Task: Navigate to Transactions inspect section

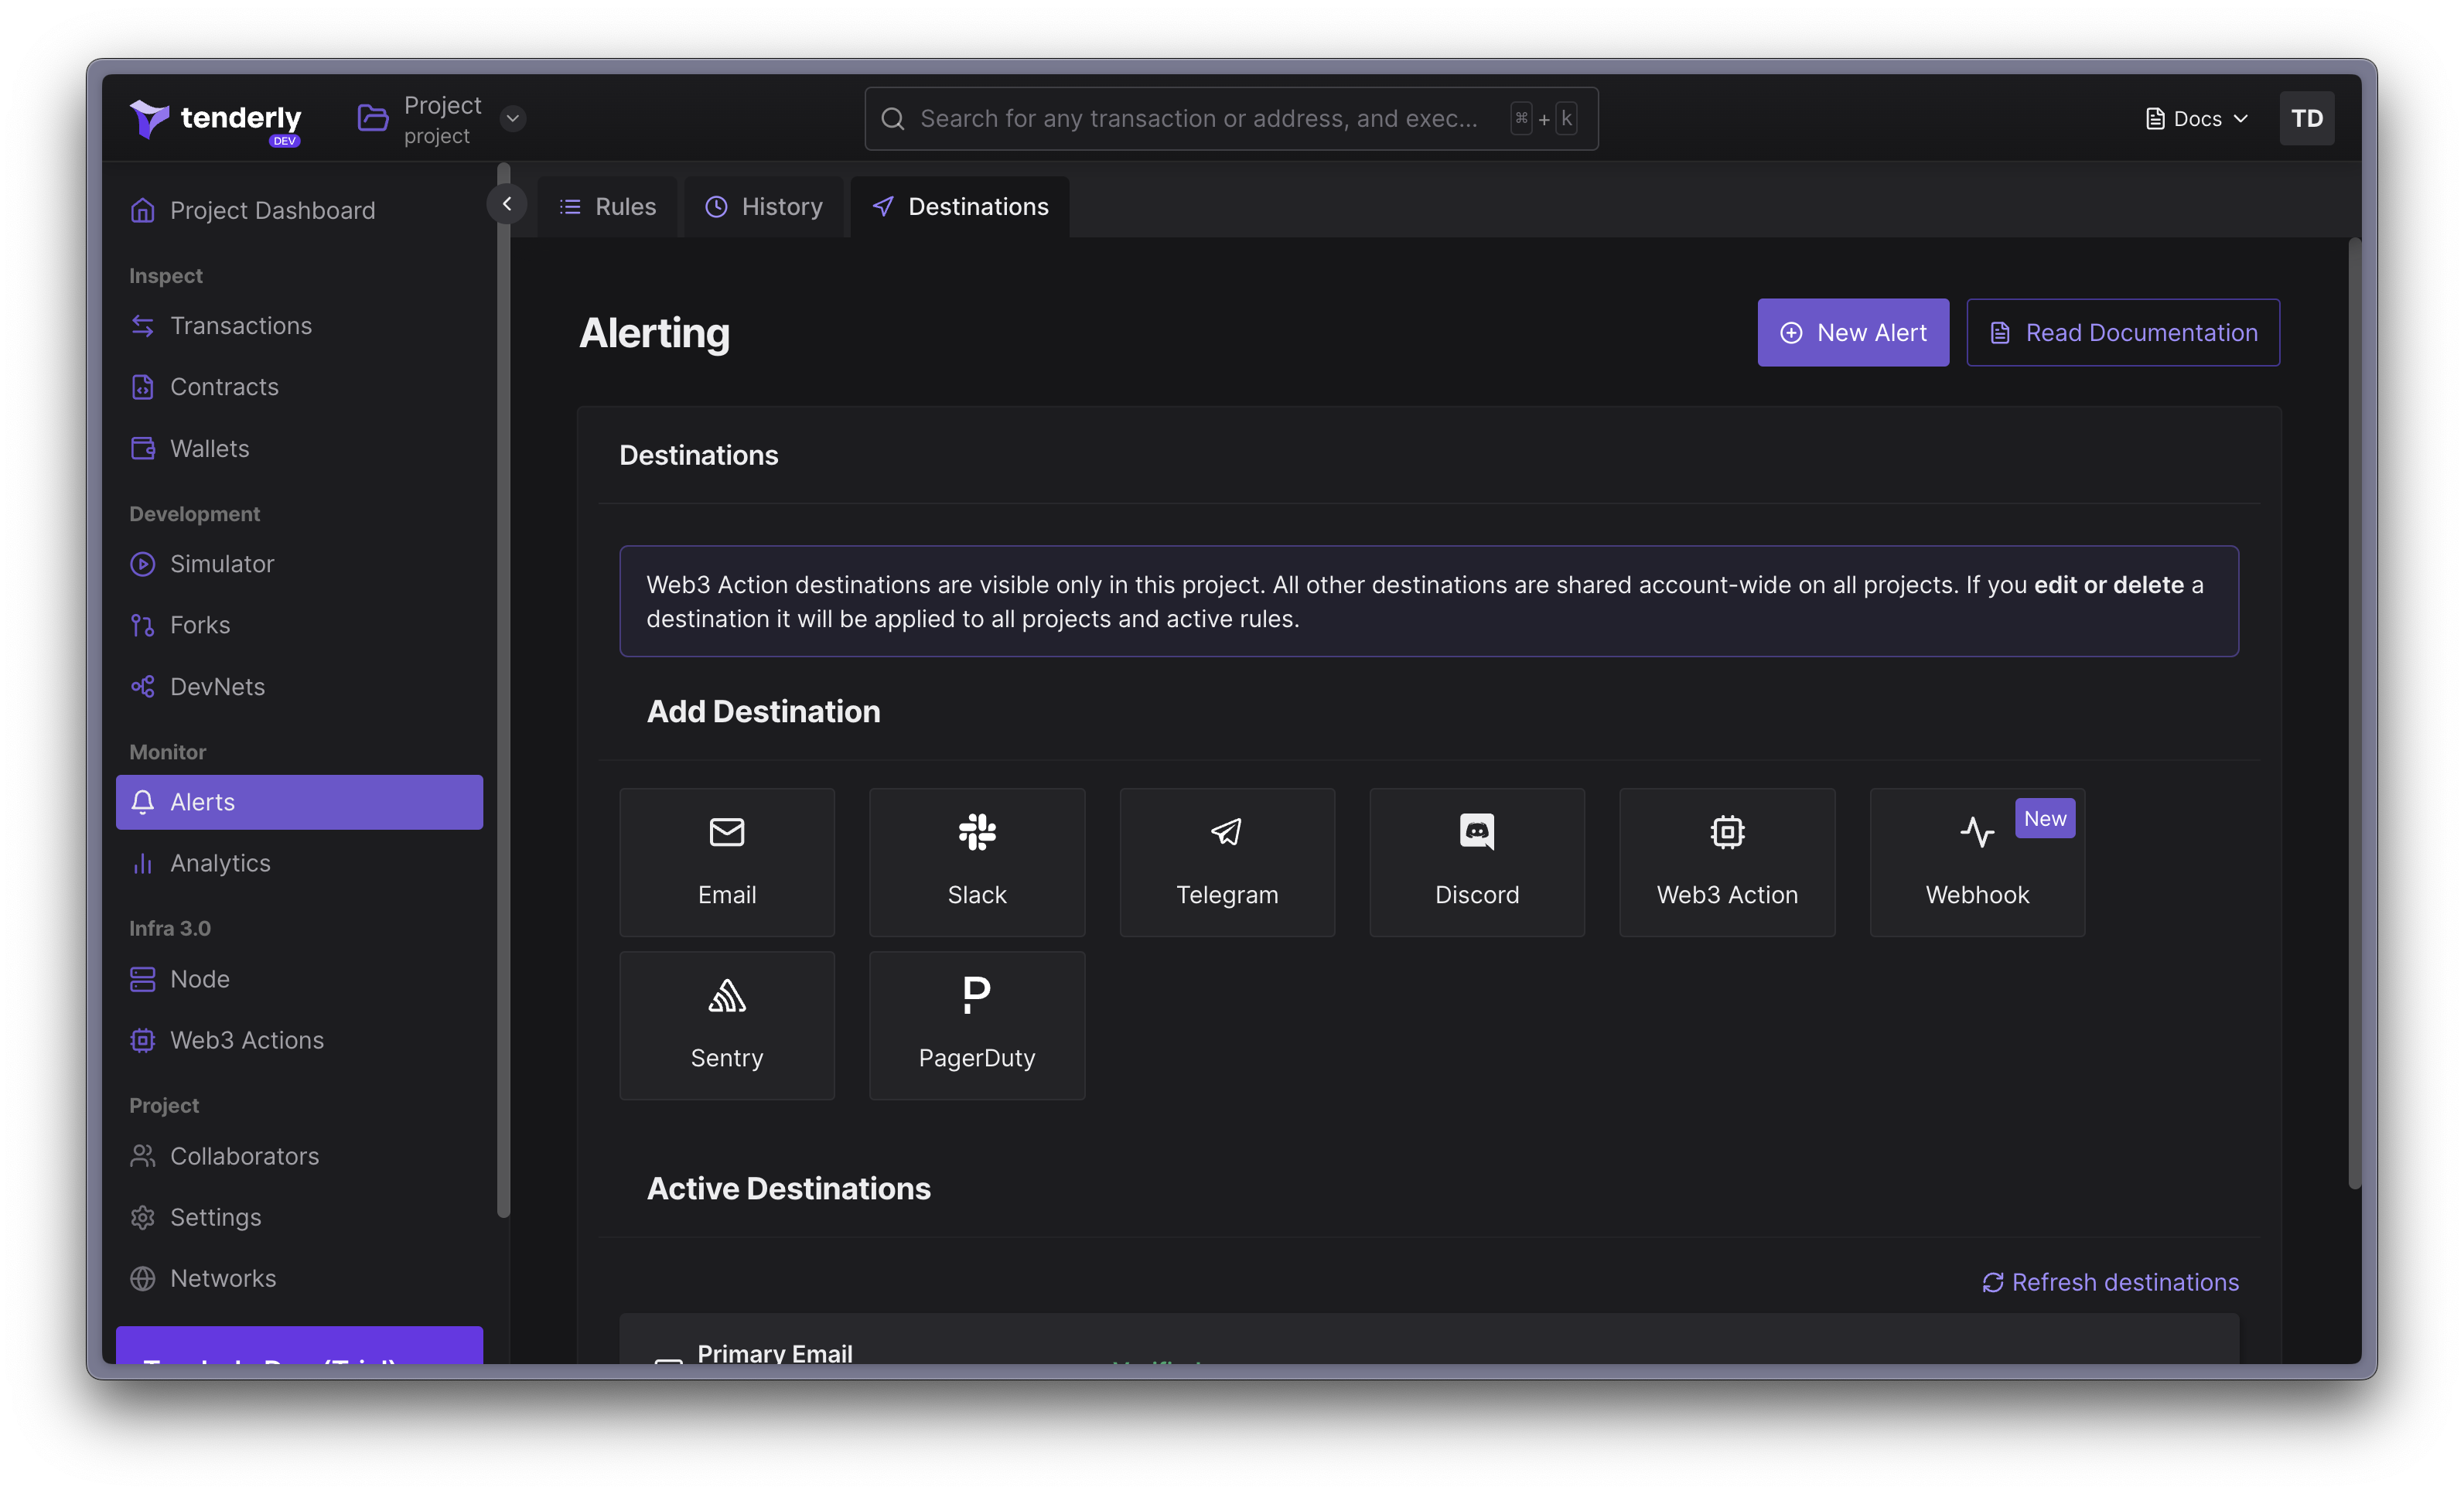Action: [x=241, y=326]
